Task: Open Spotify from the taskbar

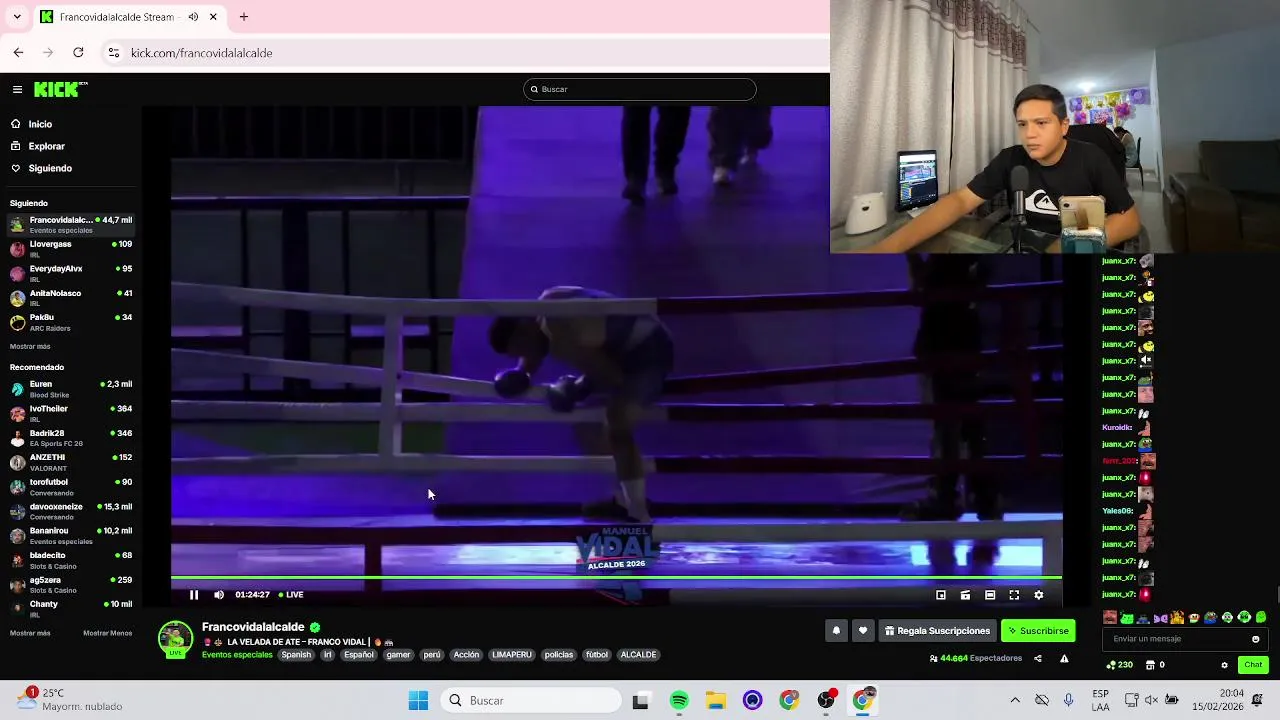Action: (x=679, y=701)
